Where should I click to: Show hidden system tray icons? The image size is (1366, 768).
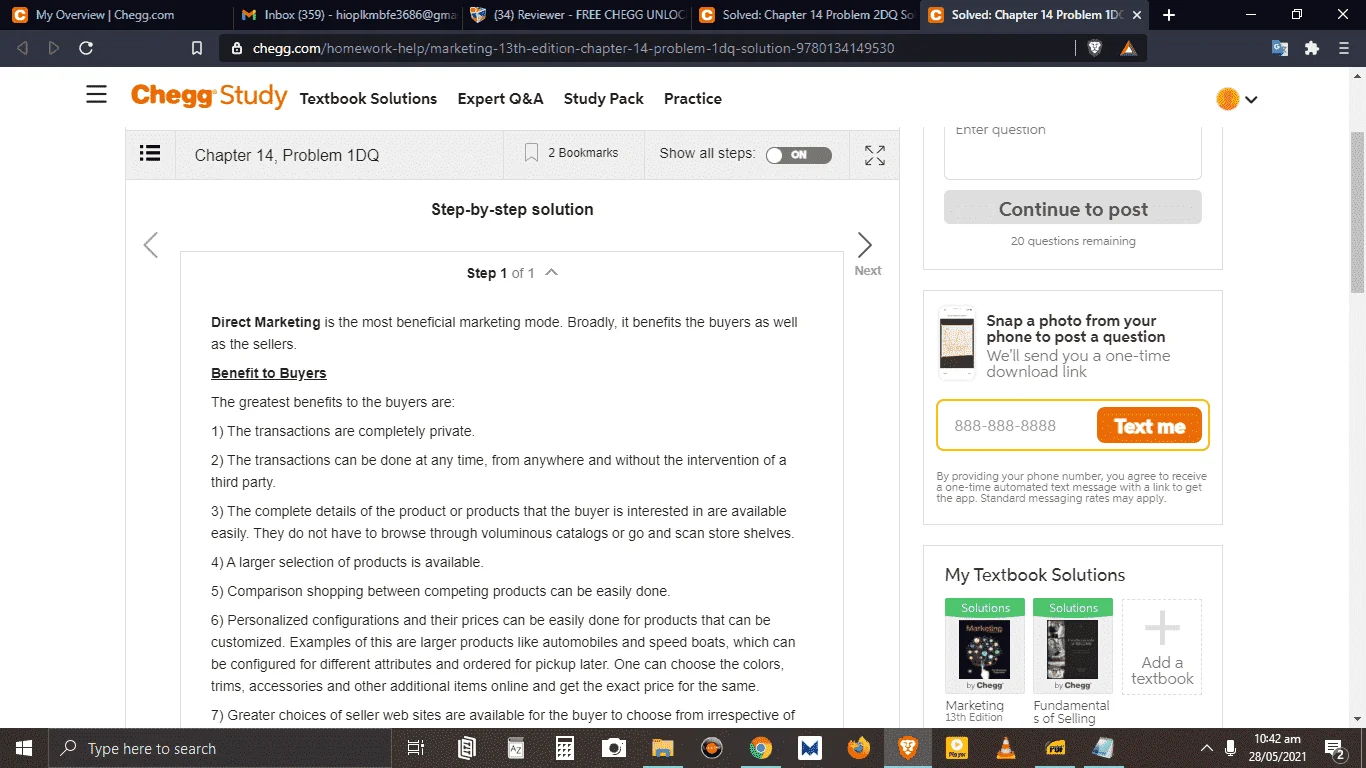1207,748
